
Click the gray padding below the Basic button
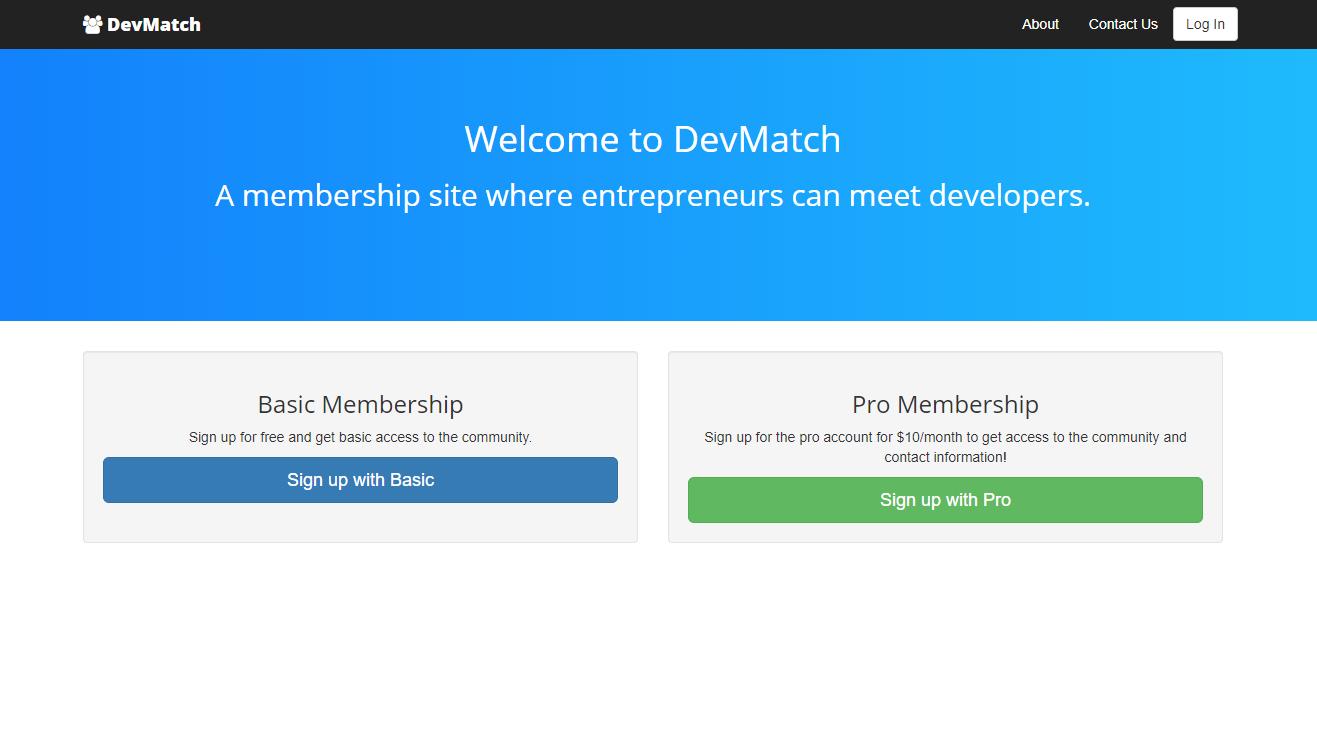pos(360,522)
